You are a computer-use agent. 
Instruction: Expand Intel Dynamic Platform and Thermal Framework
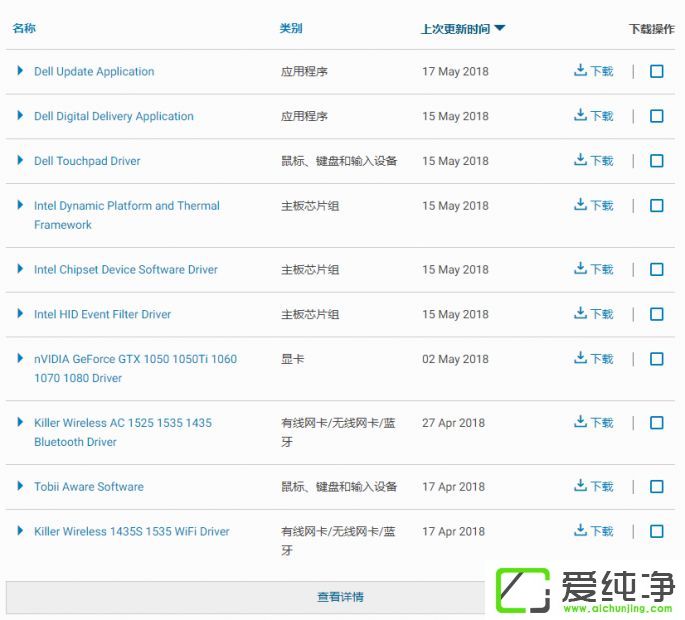(20, 205)
